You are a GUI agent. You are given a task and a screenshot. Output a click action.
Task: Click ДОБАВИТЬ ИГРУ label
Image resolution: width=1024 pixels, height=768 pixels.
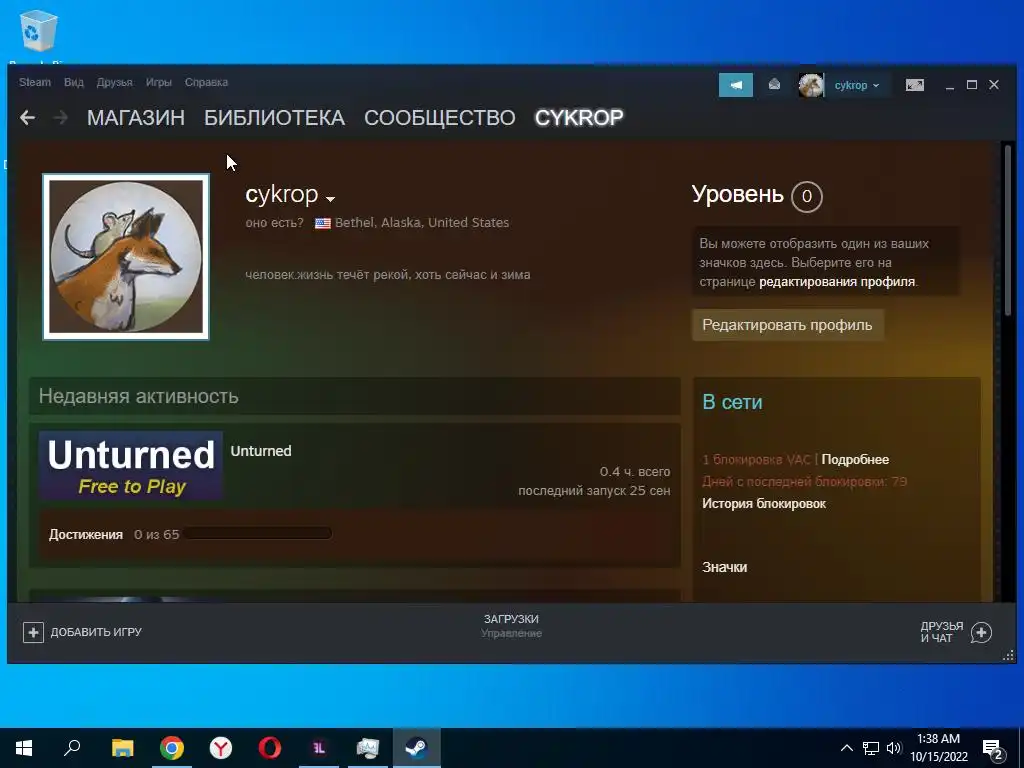point(96,632)
